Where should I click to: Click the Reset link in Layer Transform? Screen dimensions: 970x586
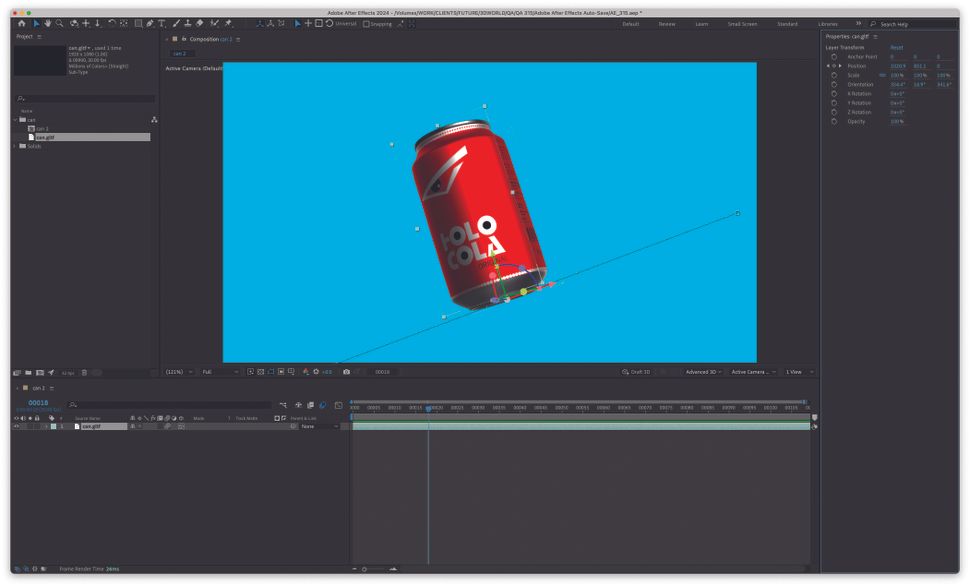tap(897, 47)
